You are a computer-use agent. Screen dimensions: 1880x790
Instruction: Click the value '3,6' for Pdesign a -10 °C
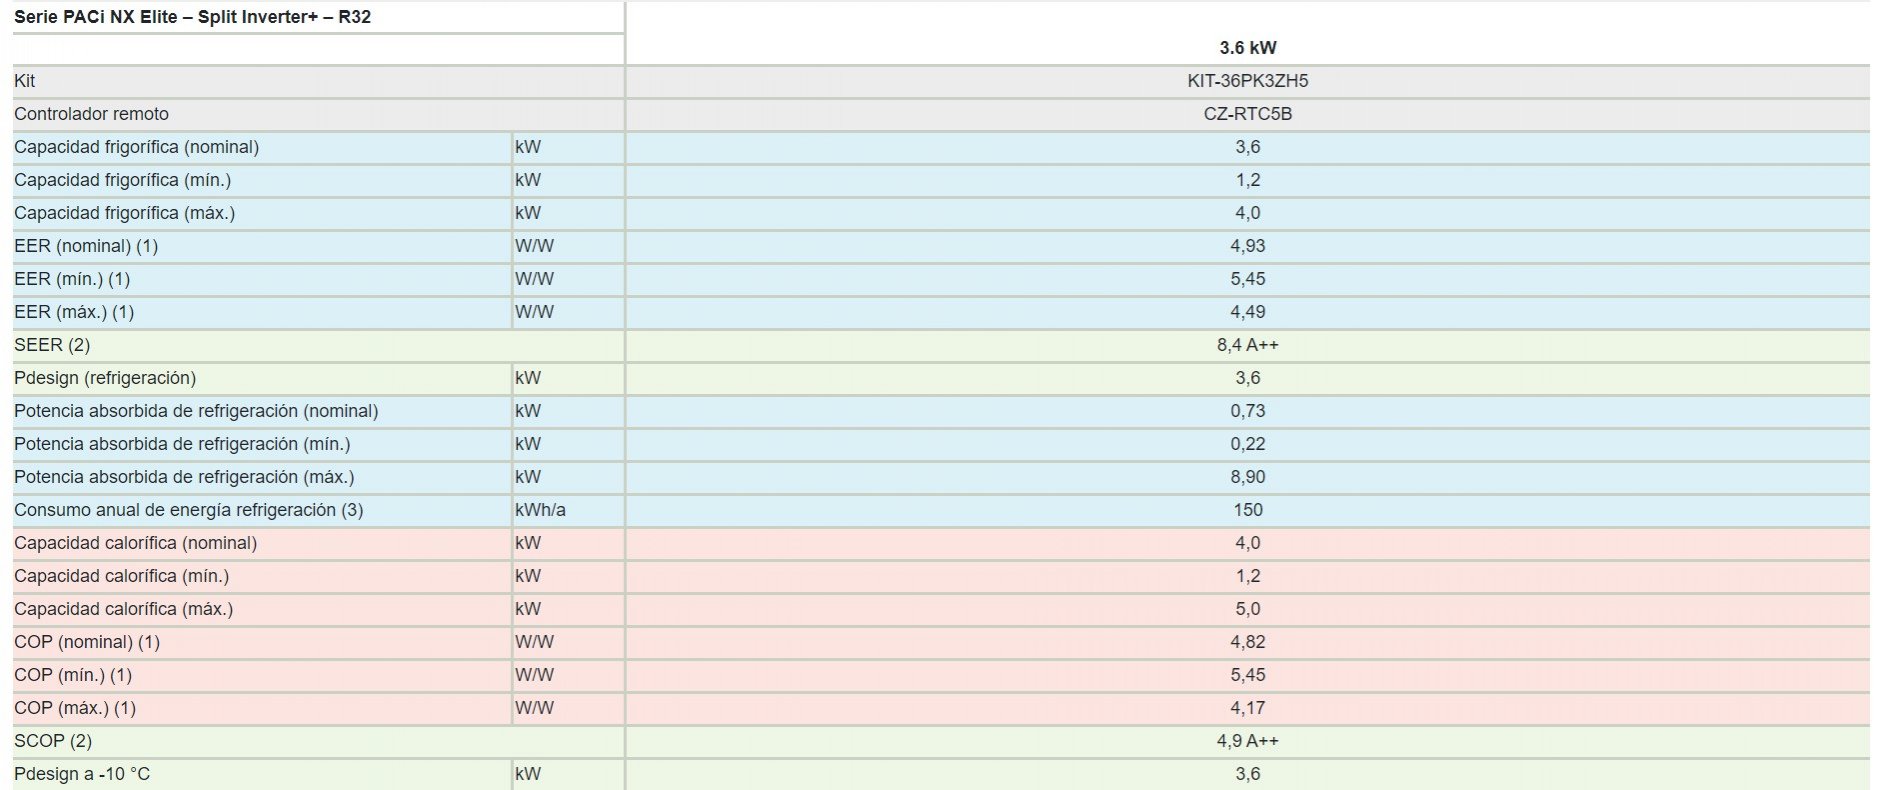[x=1247, y=774]
